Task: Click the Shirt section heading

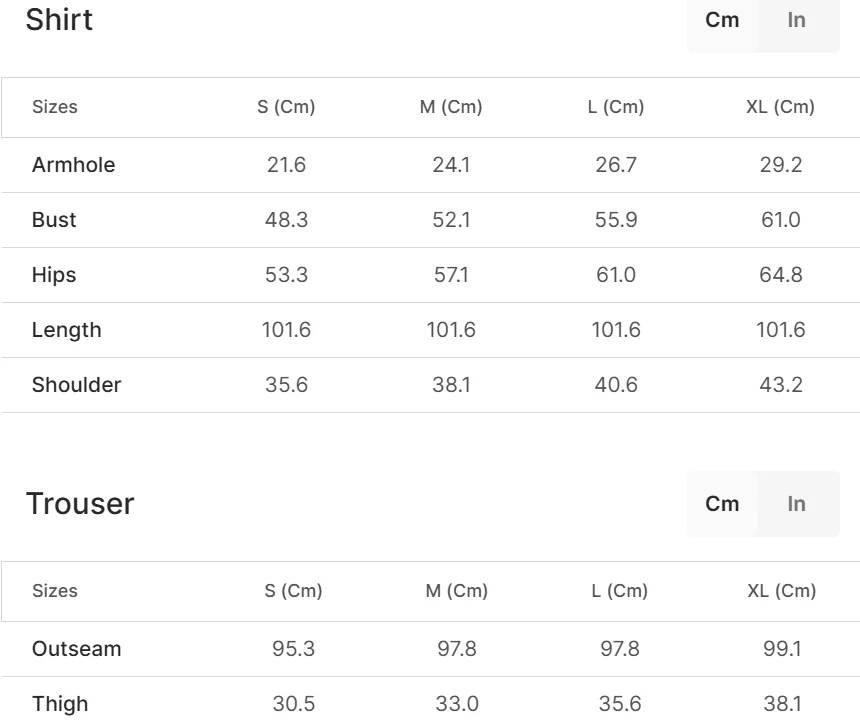Action: (x=59, y=20)
